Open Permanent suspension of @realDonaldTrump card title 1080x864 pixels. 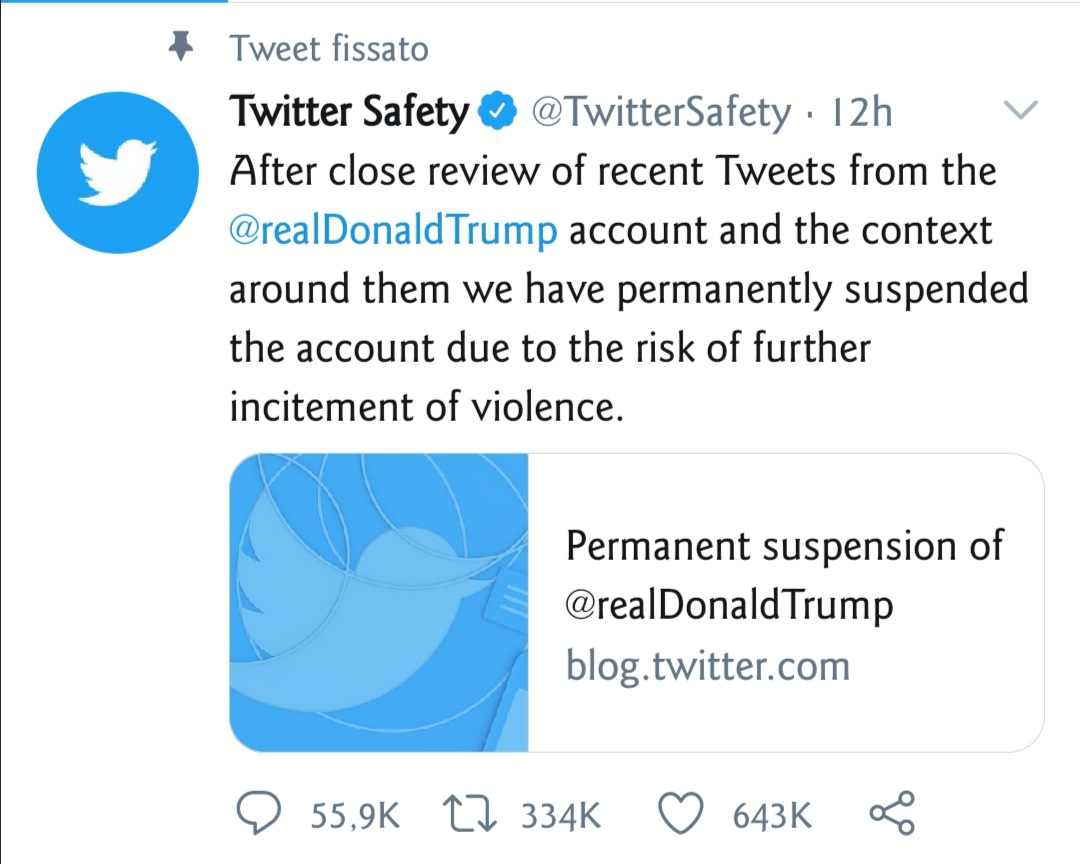coord(784,575)
